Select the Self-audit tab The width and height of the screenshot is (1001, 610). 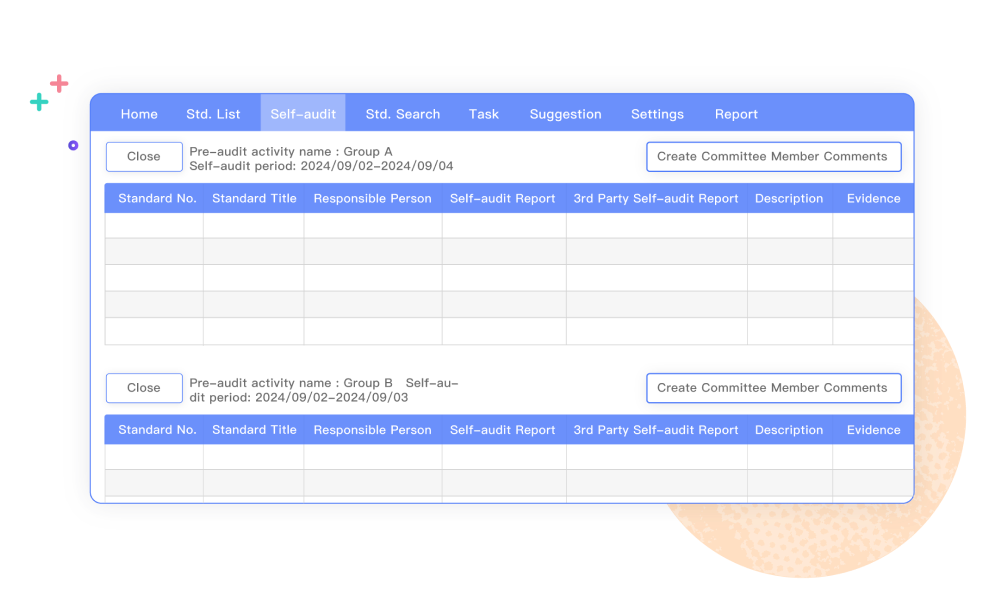pos(303,114)
